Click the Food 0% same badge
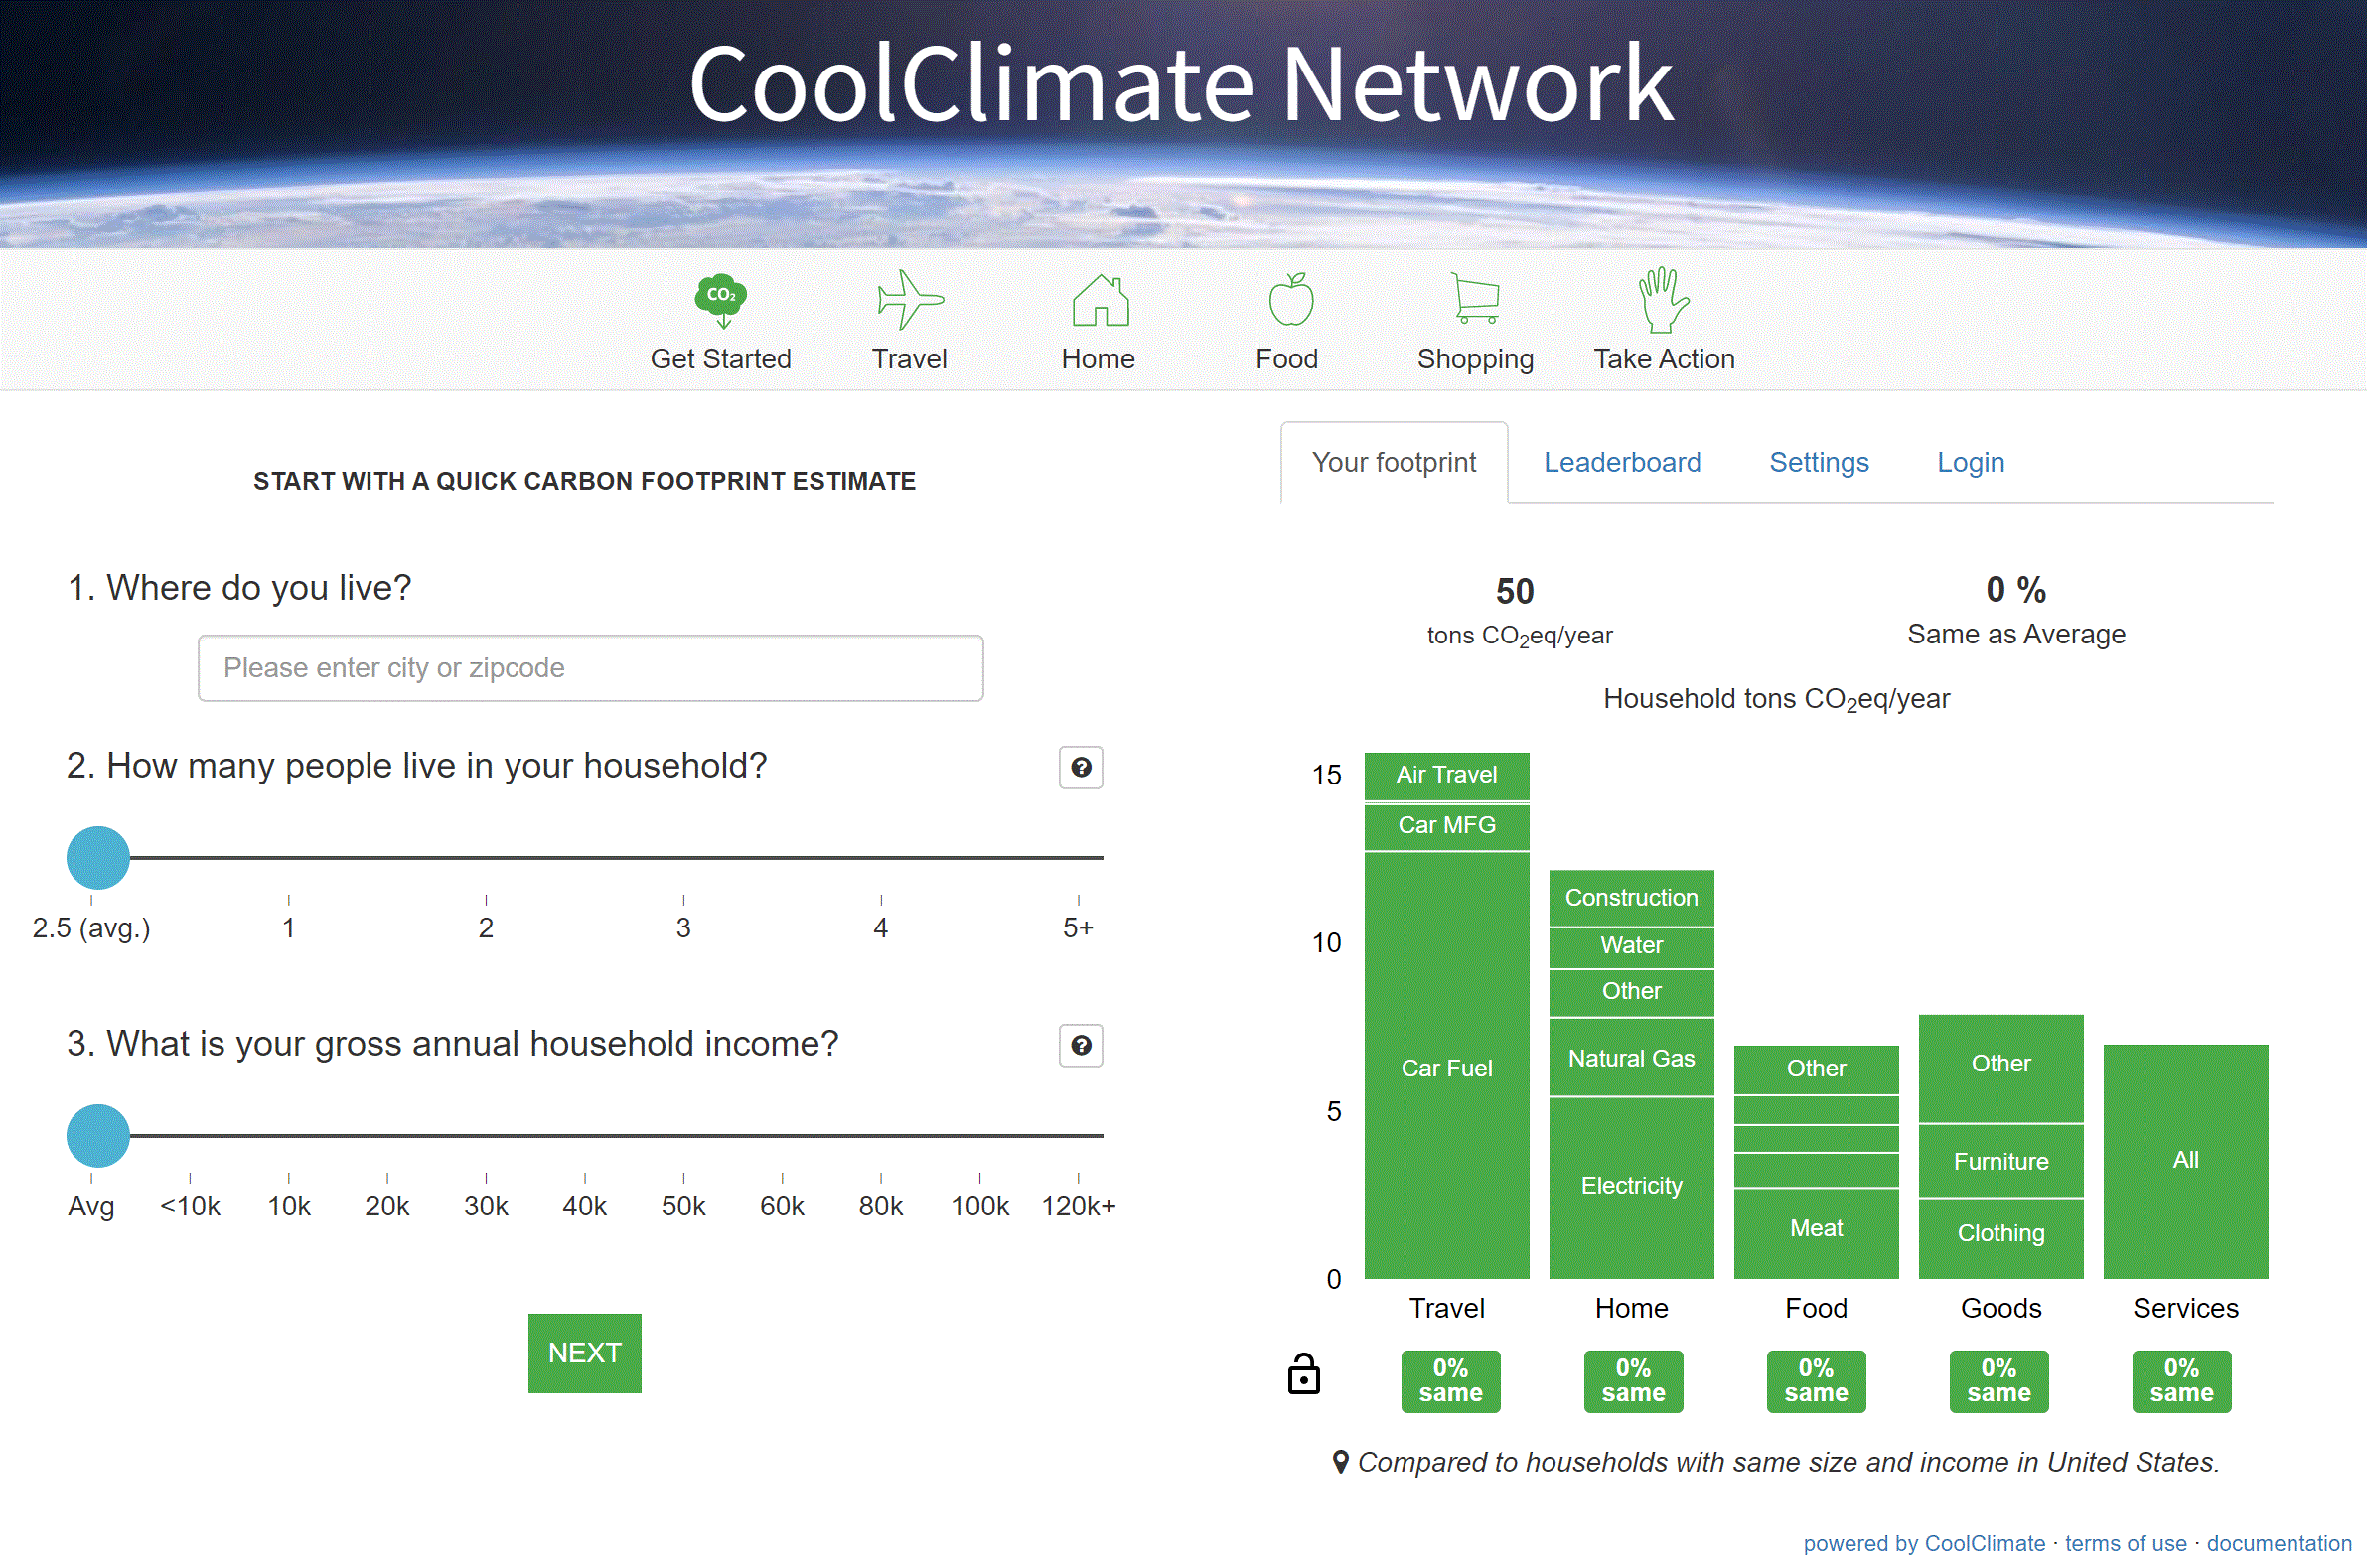This screenshot has width=2367, height=1568. pos(1816,1381)
